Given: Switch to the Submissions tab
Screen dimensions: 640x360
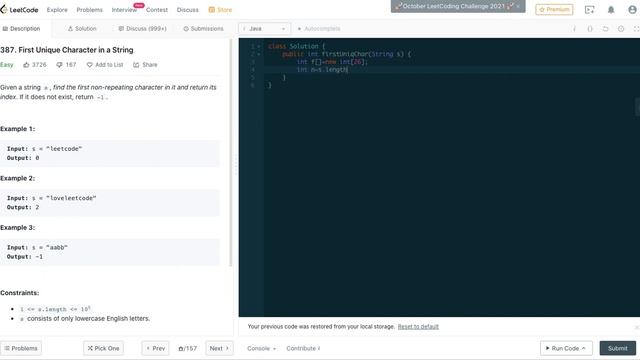Looking at the screenshot, I should coord(203,29).
